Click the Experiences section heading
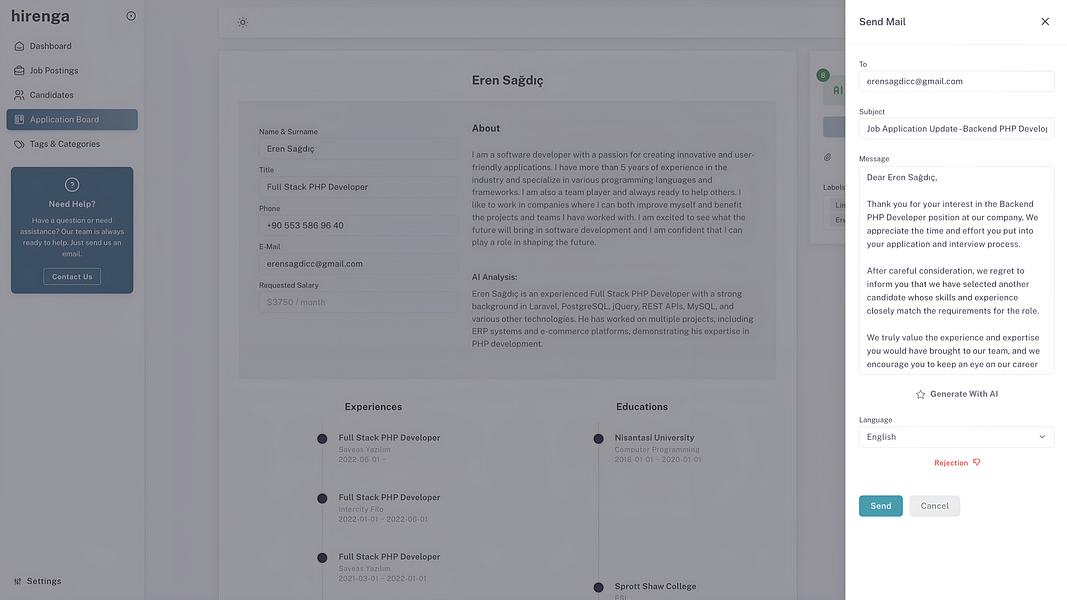The width and height of the screenshot is (1067, 600). coord(373,407)
